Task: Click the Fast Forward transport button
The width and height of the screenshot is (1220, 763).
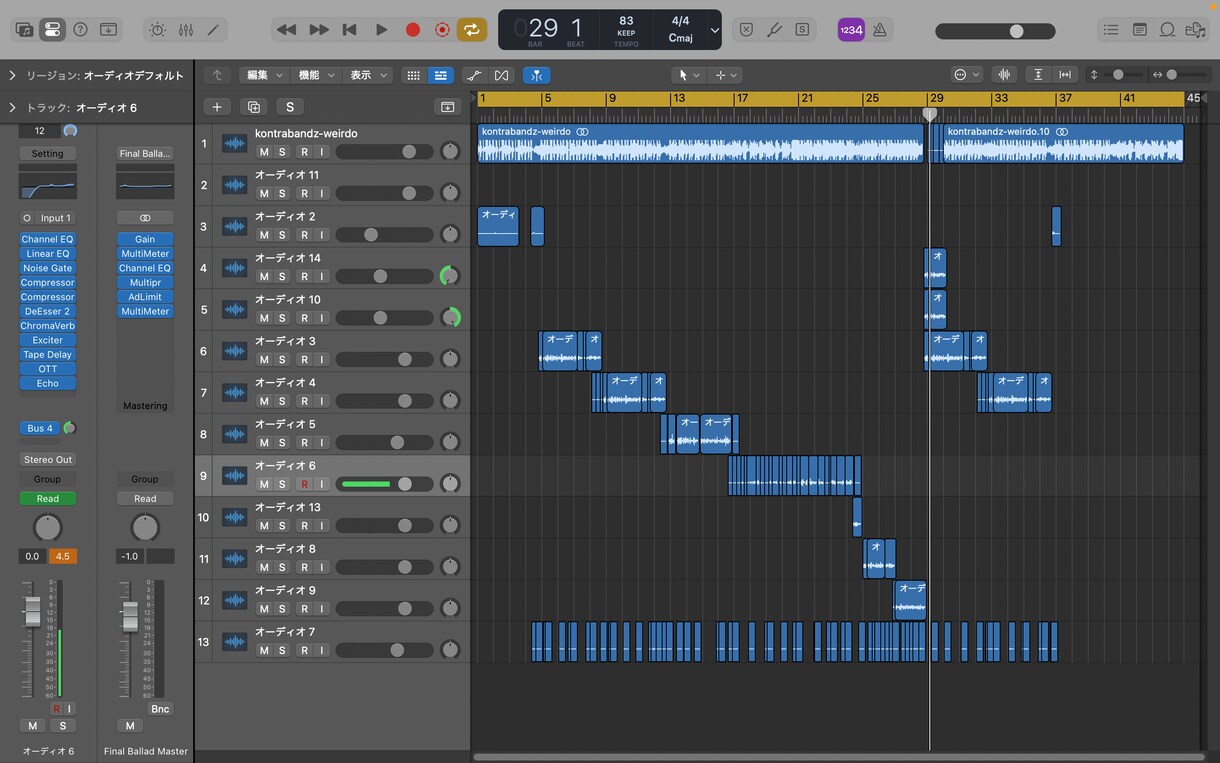Action: 319,30
